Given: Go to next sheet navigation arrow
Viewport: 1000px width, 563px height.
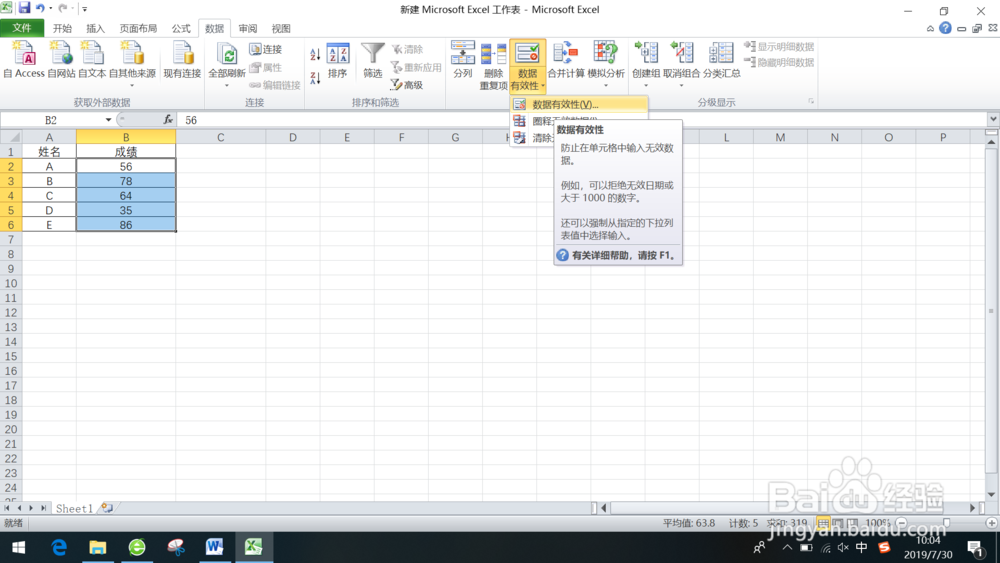Looking at the screenshot, I should [31, 508].
